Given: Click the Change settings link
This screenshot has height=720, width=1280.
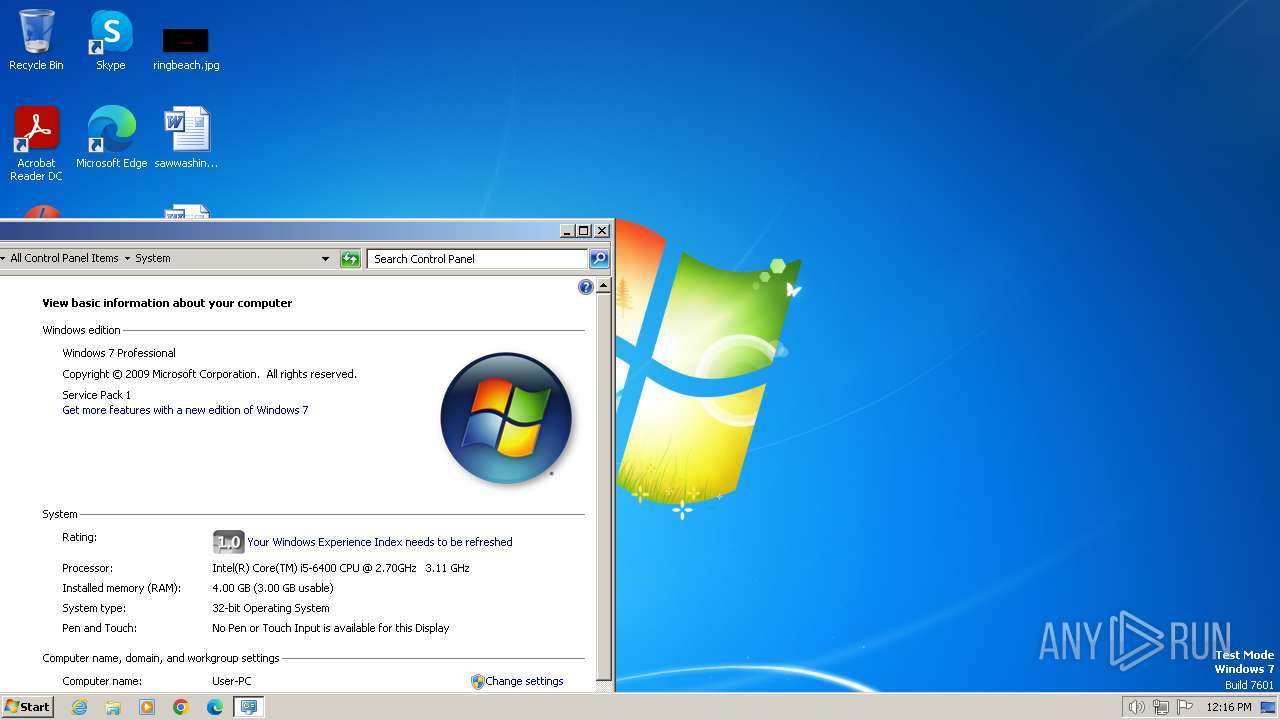Looking at the screenshot, I should pos(524,681).
